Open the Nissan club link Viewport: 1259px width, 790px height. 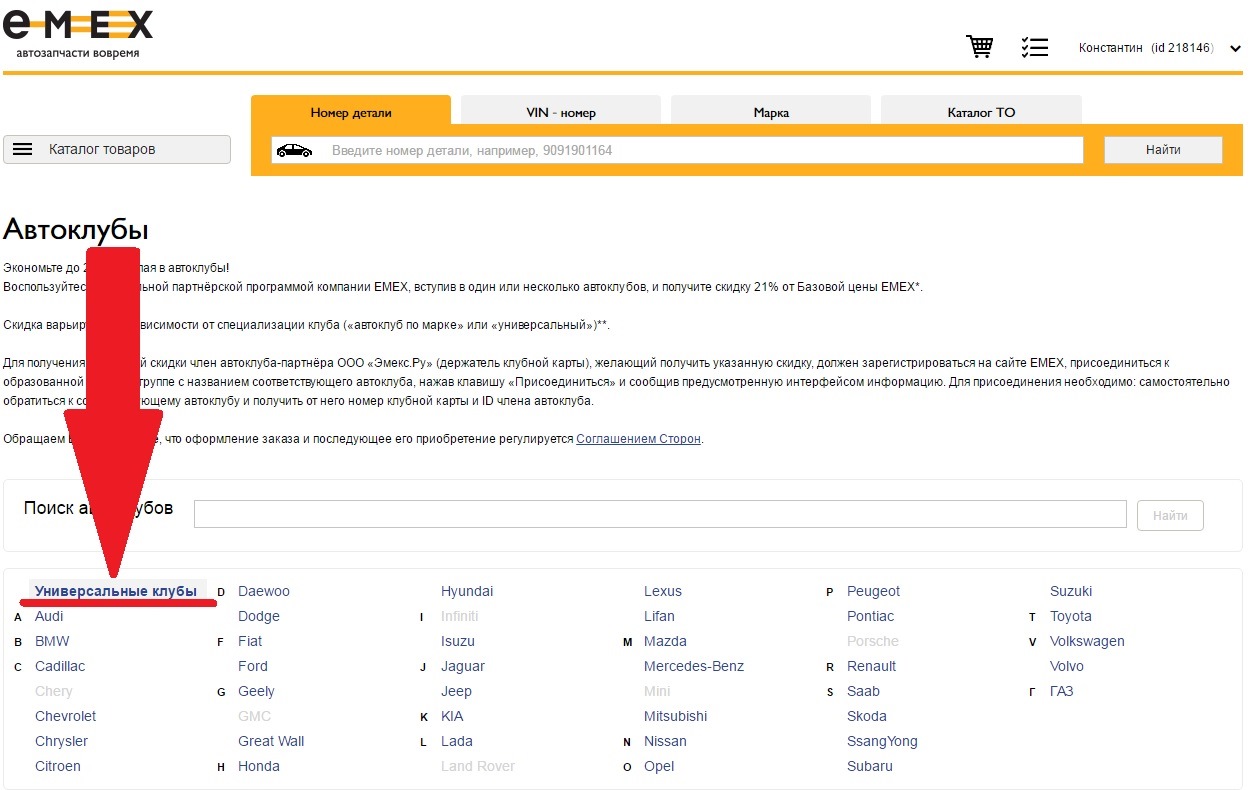click(665, 741)
